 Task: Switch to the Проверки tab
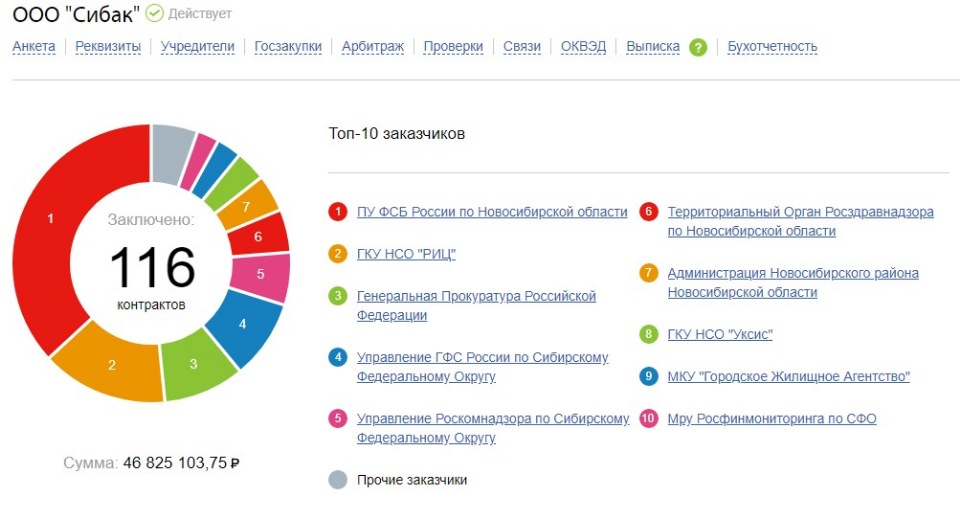pyautogui.click(x=453, y=47)
